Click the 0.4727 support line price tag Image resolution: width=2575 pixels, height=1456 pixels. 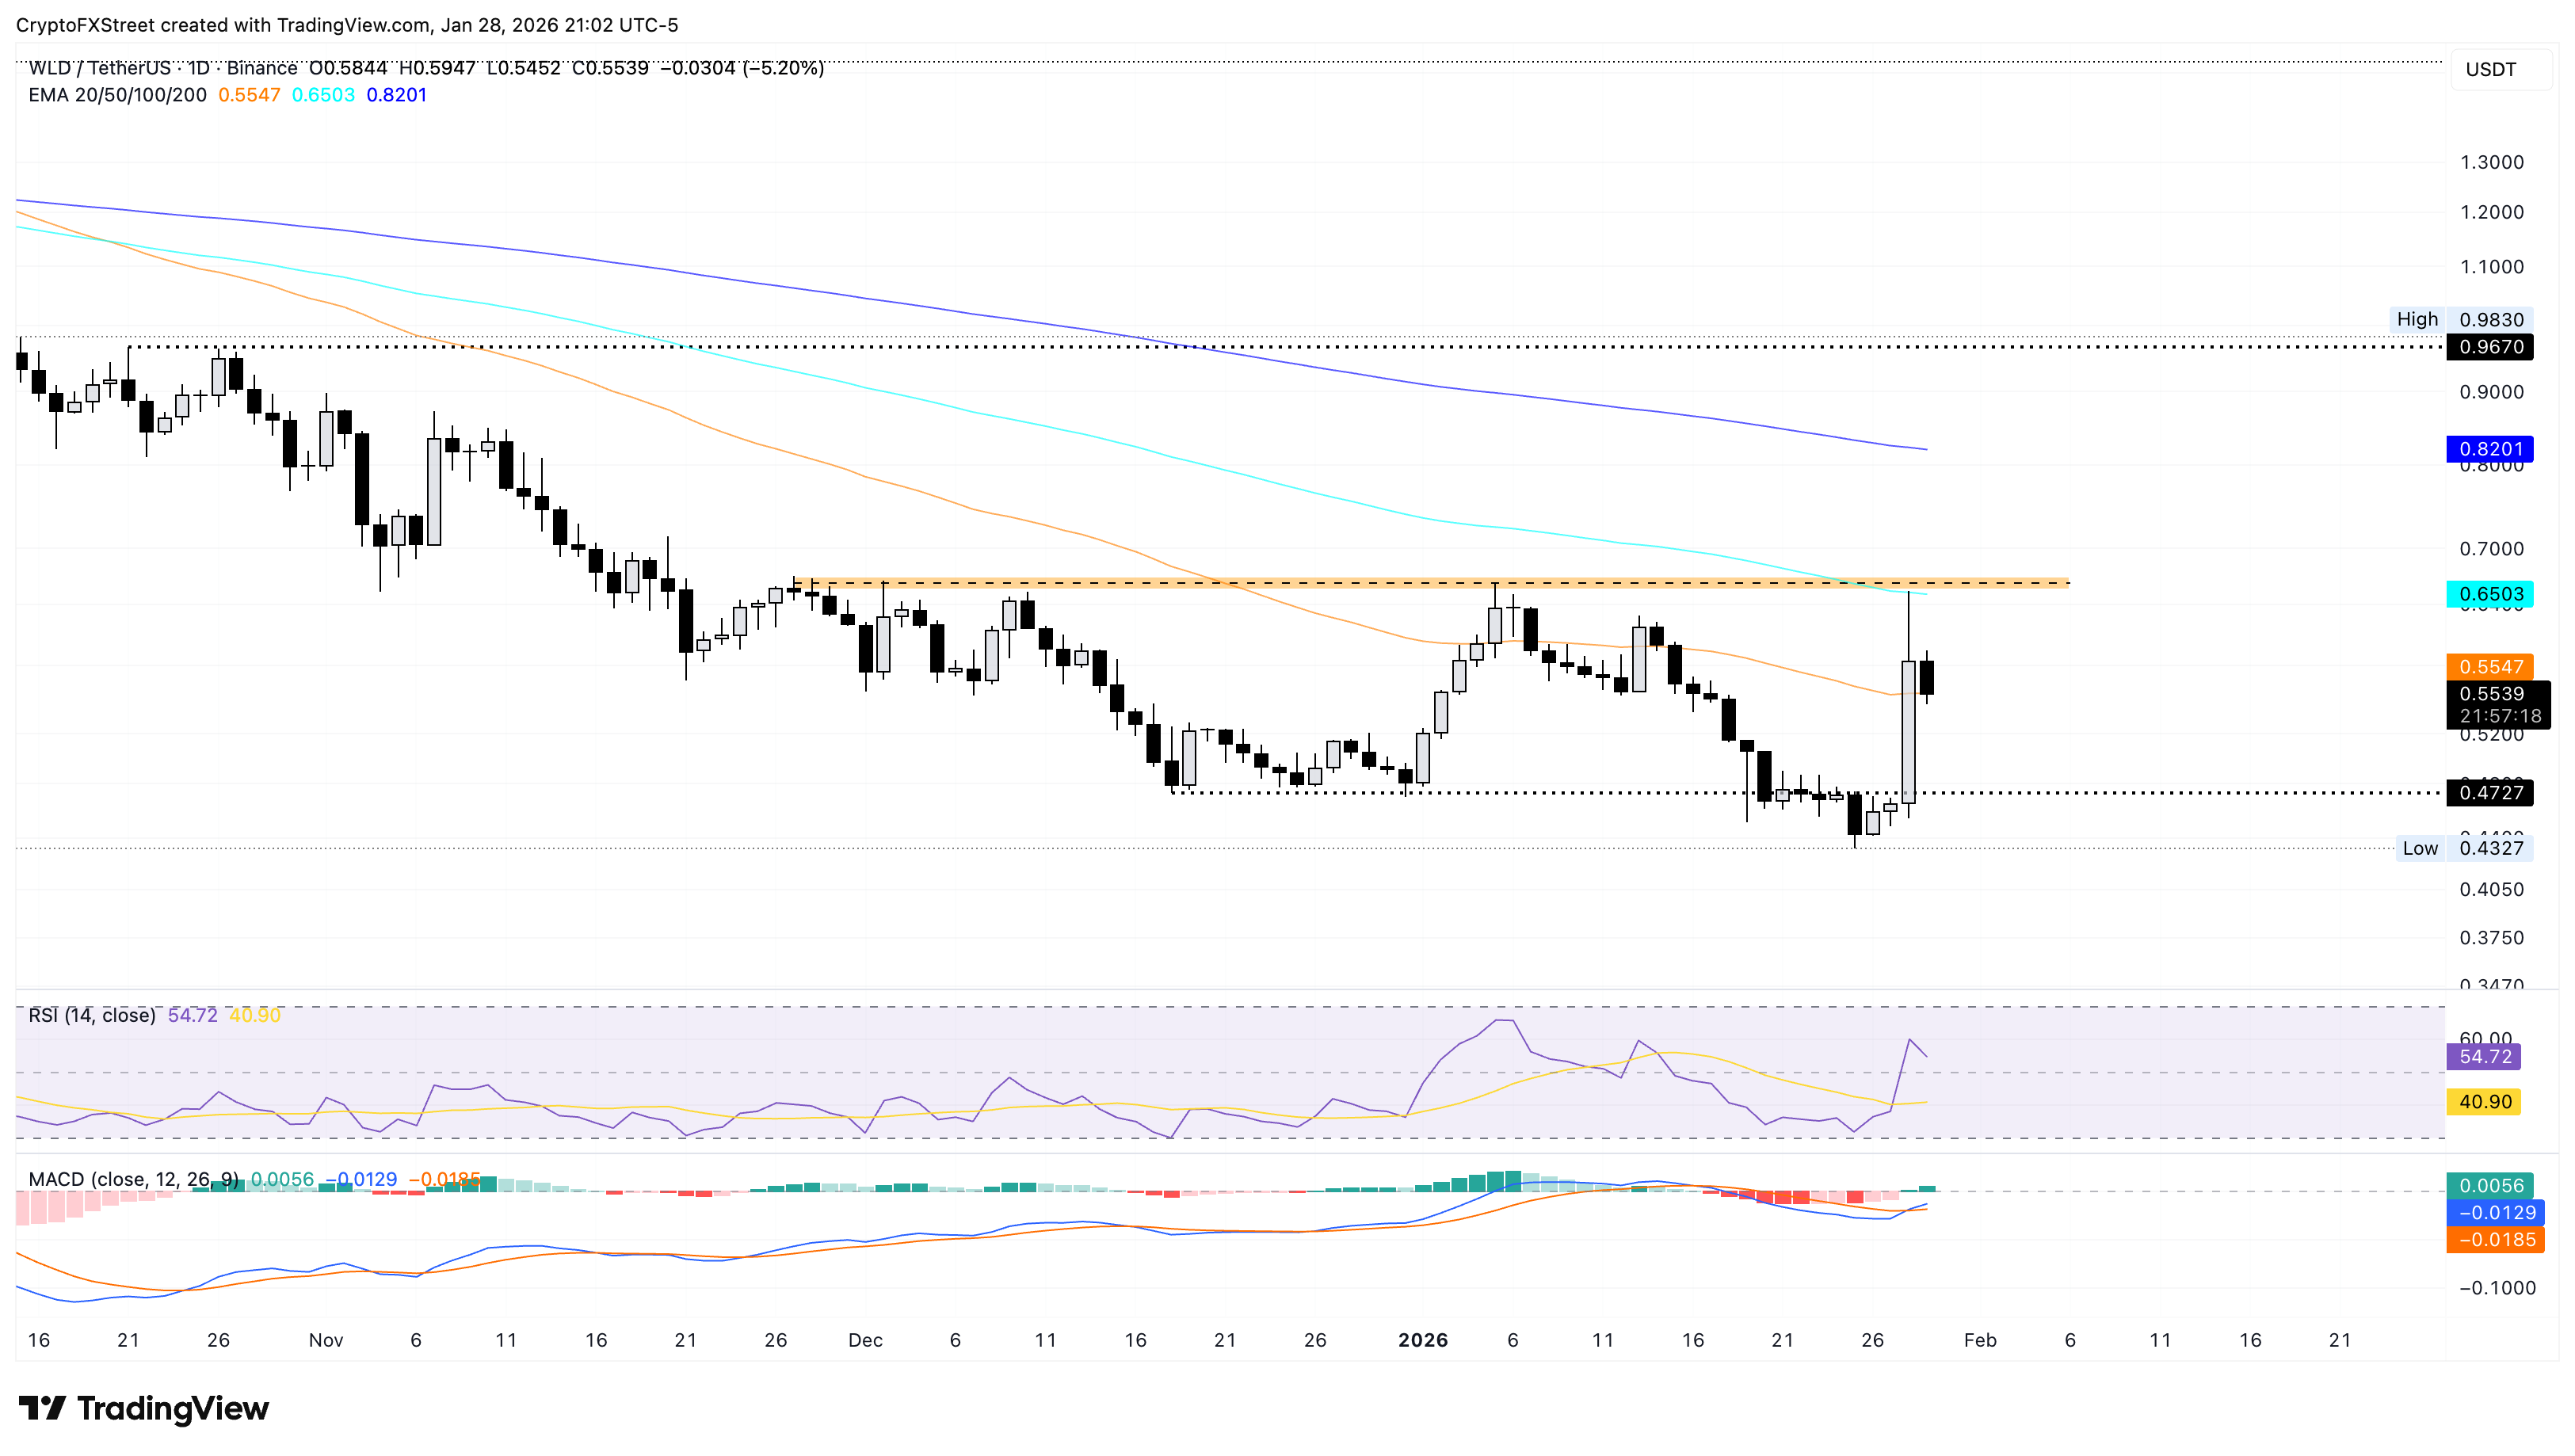tap(2490, 793)
